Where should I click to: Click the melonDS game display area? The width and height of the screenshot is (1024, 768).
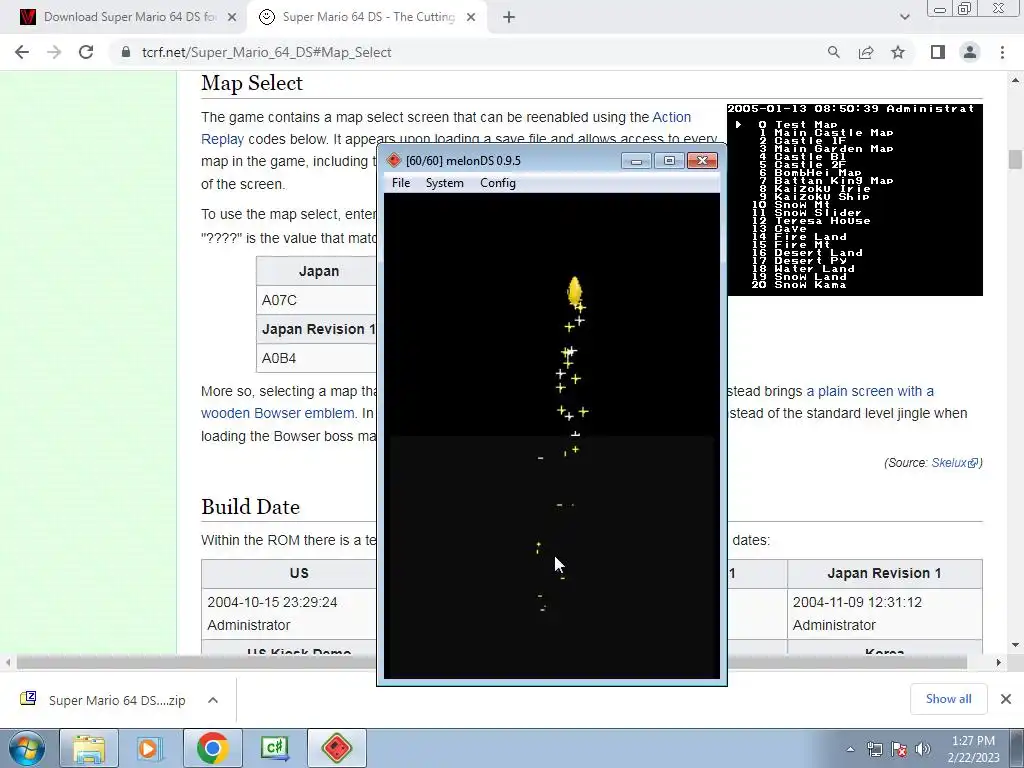coord(552,436)
